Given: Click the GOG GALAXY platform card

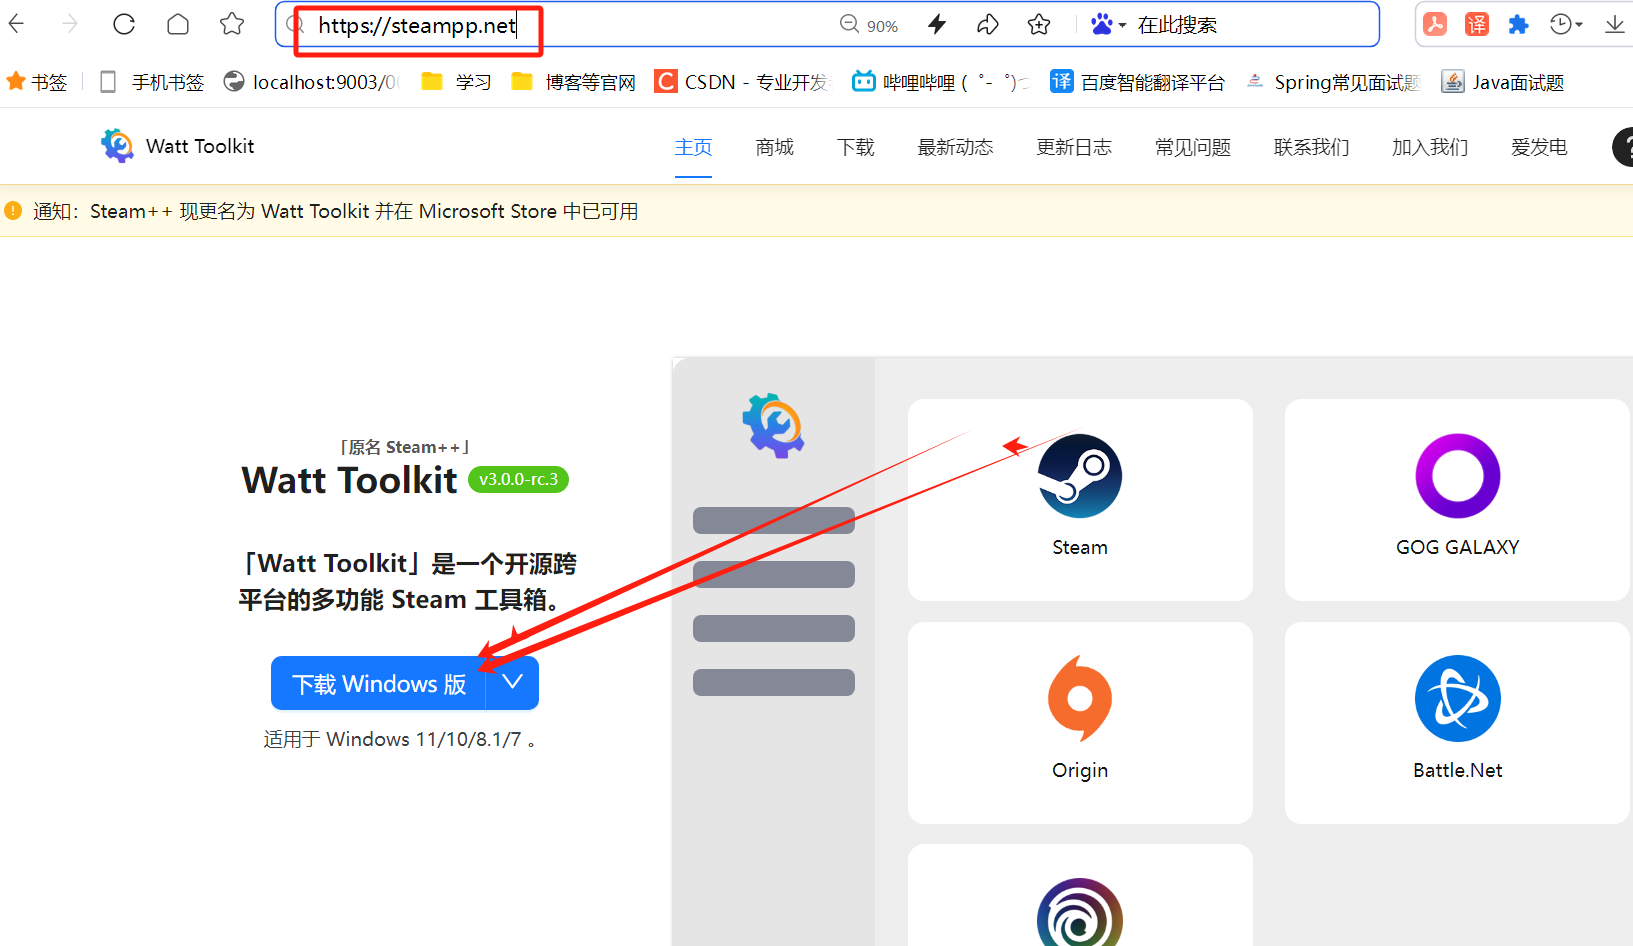Looking at the screenshot, I should point(1458,500).
